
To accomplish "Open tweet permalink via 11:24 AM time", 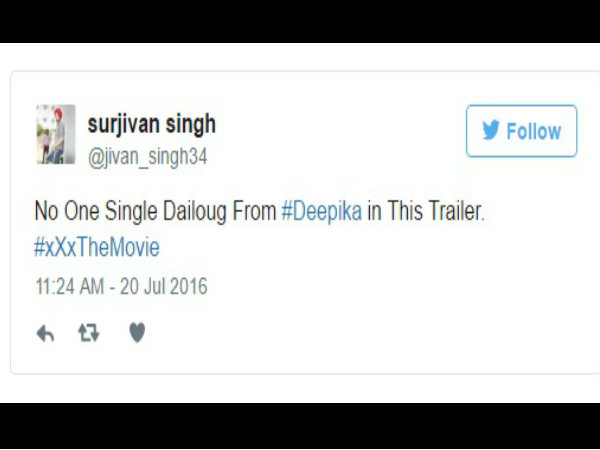I will (70, 287).
